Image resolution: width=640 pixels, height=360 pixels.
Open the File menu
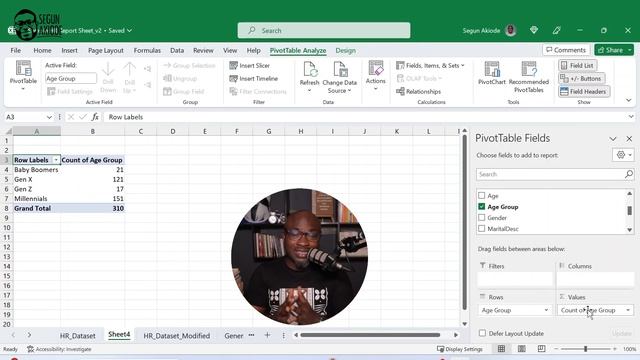(x=16, y=50)
